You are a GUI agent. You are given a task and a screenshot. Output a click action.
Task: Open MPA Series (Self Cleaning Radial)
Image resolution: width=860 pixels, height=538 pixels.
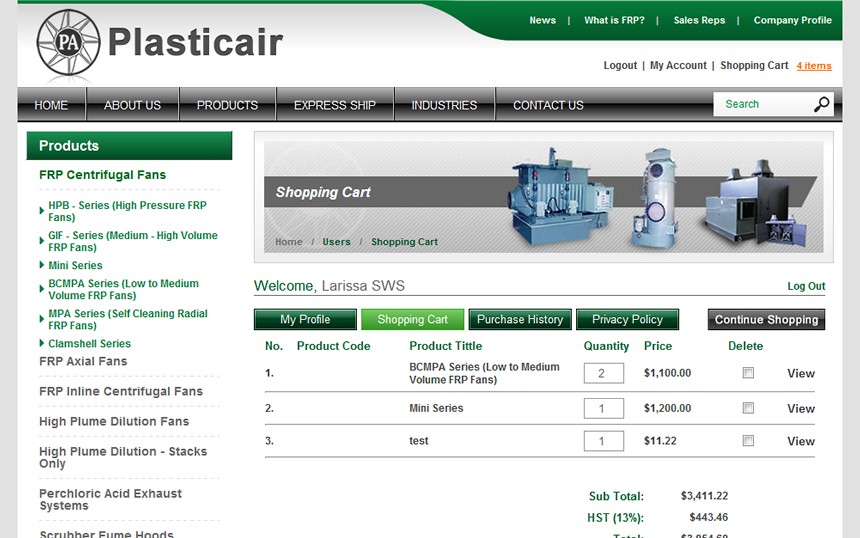tap(128, 319)
